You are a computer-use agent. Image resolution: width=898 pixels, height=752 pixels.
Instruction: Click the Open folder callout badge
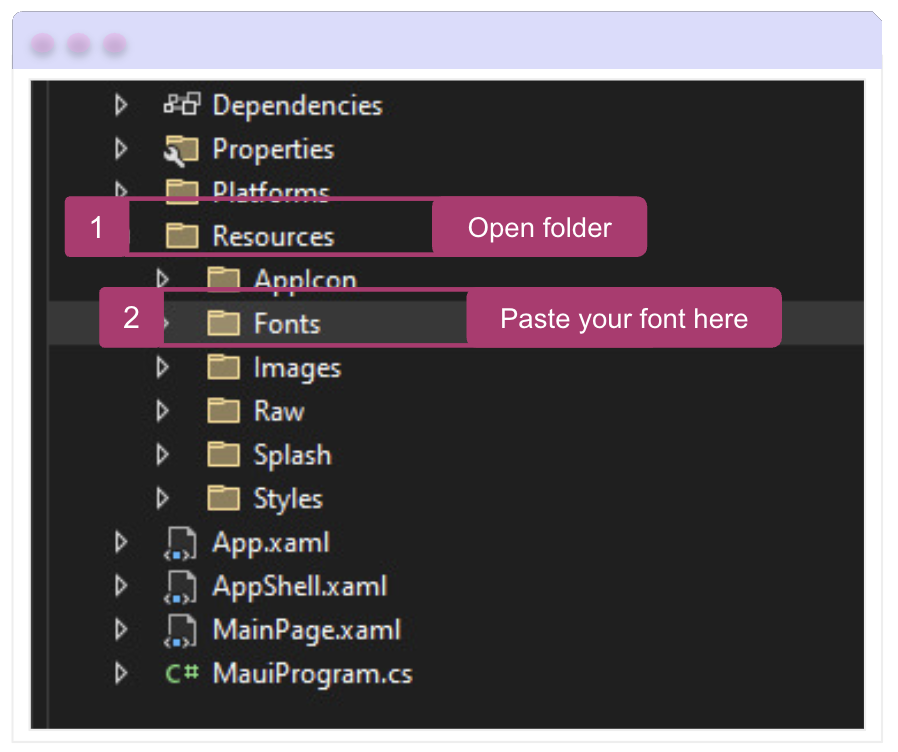[x=539, y=227]
